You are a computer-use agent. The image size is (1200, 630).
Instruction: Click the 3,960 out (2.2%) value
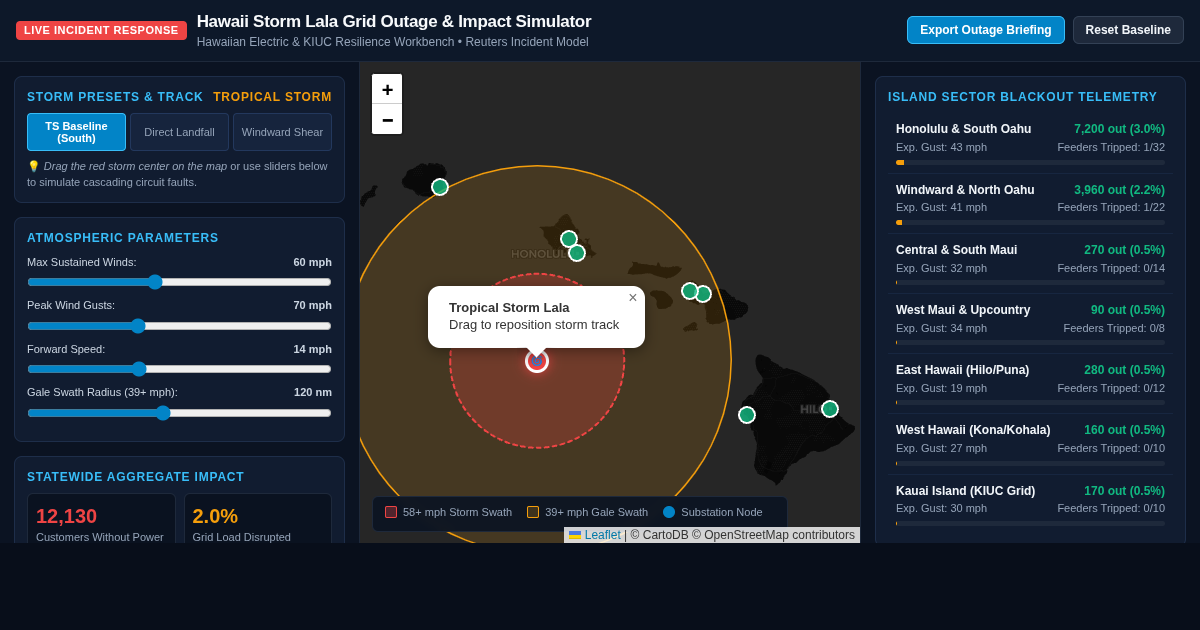click(1119, 190)
